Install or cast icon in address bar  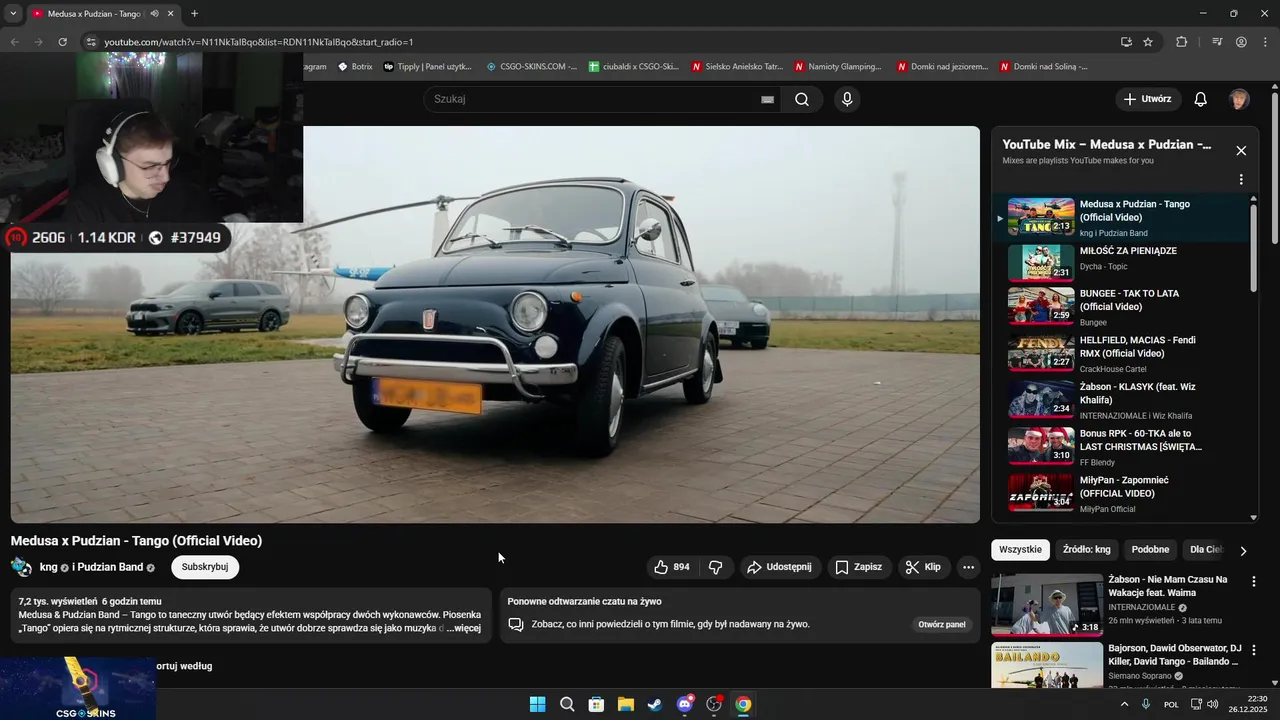1126,42
